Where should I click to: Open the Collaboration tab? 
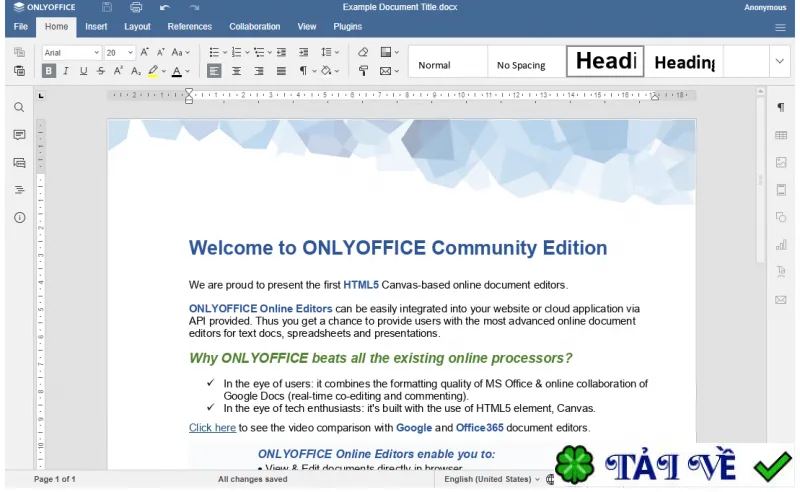click(x=254, y=27)
